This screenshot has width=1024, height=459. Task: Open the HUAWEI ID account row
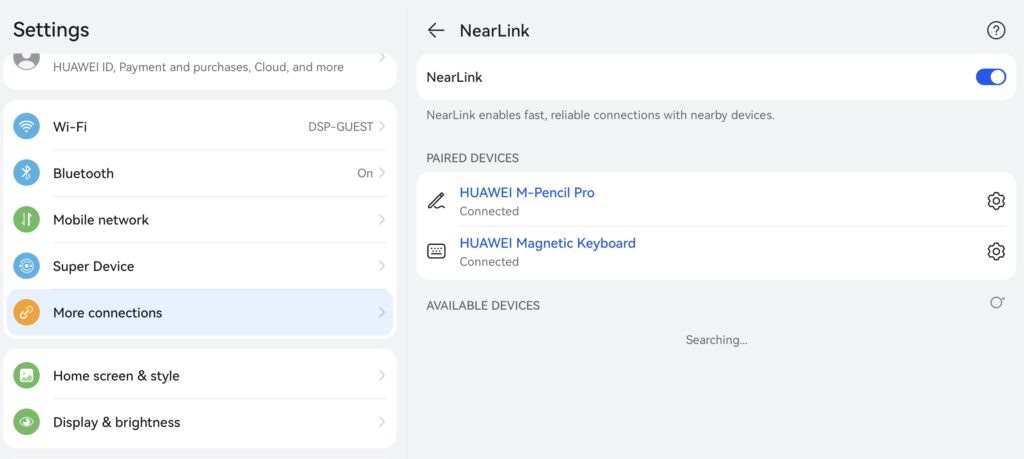[x=200, y=66]
